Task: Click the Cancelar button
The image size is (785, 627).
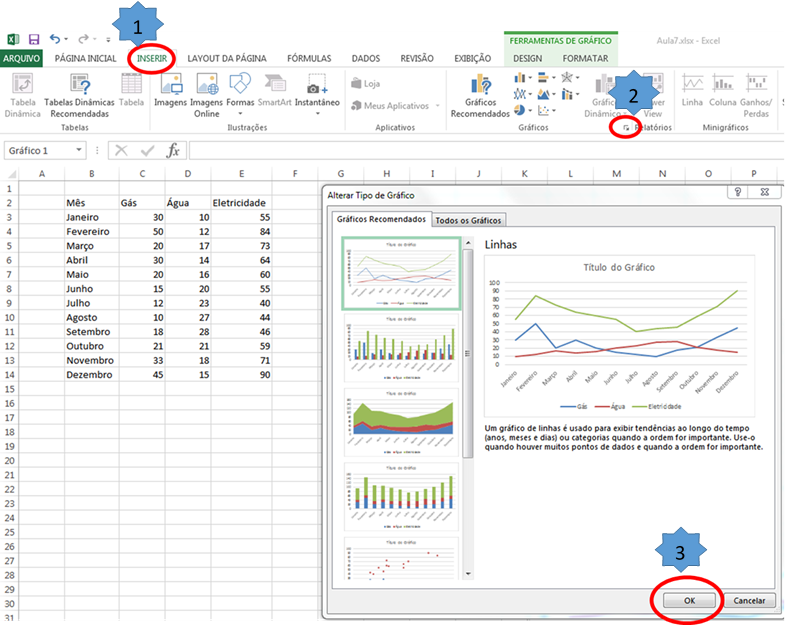Action: pos(749,600)
